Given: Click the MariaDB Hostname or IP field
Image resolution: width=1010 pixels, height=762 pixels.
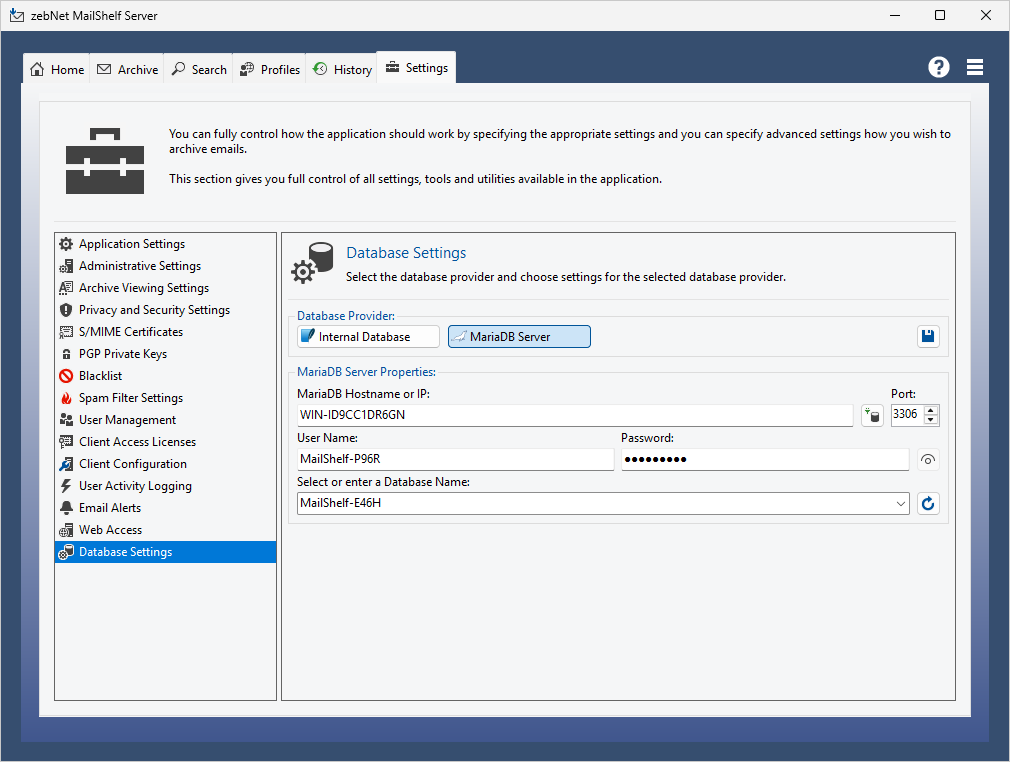Looking at the screenshot, I should pos(575,415).
